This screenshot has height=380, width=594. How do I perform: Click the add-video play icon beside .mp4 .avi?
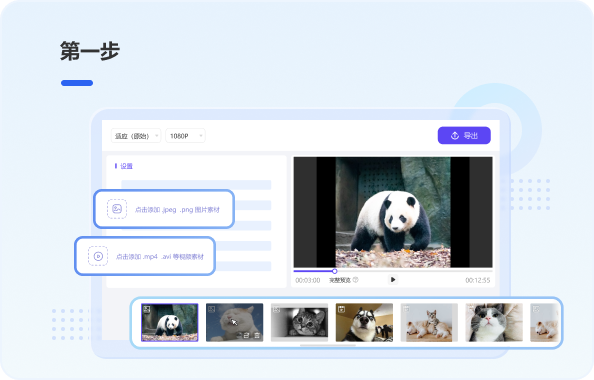[x=98, y=256]
